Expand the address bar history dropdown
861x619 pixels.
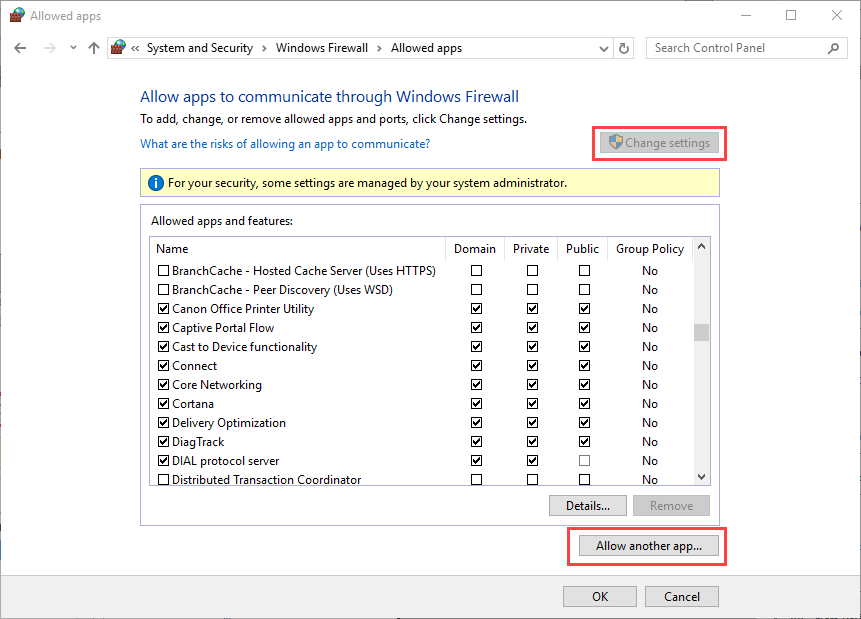pyautogui.click(x=604, y=48)
